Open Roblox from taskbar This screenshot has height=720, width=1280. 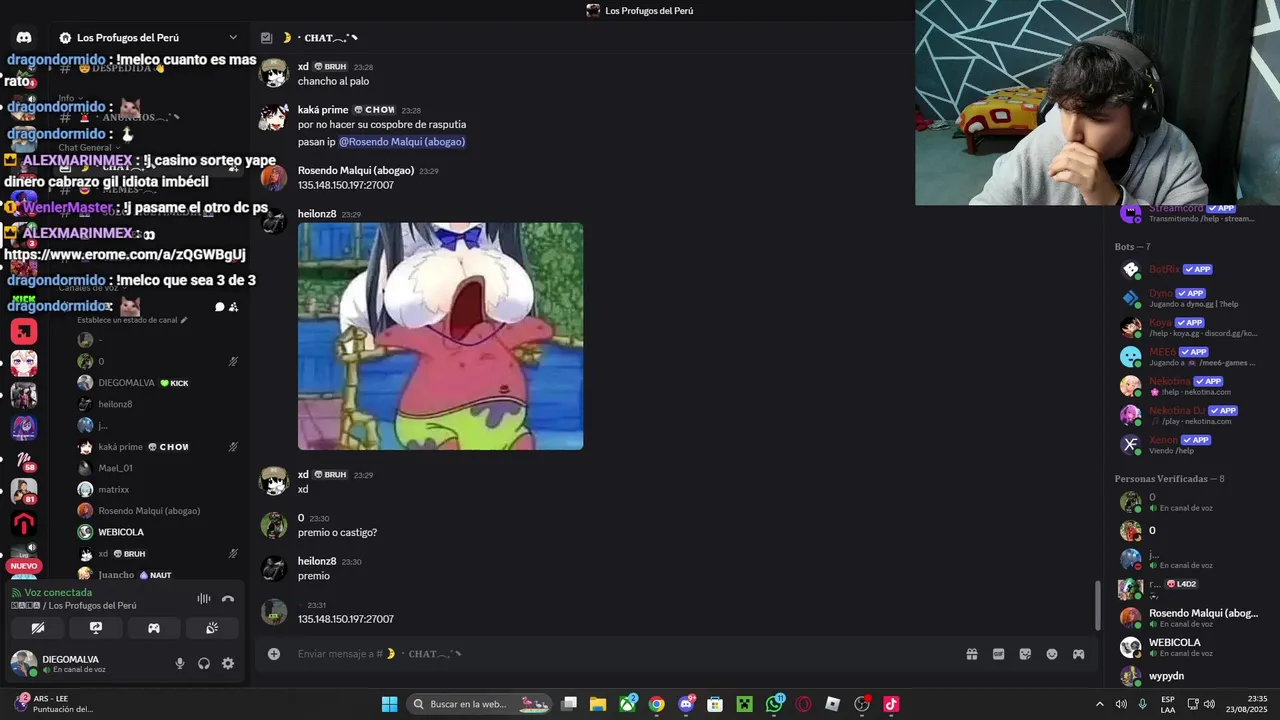click(x=832, y=704)
